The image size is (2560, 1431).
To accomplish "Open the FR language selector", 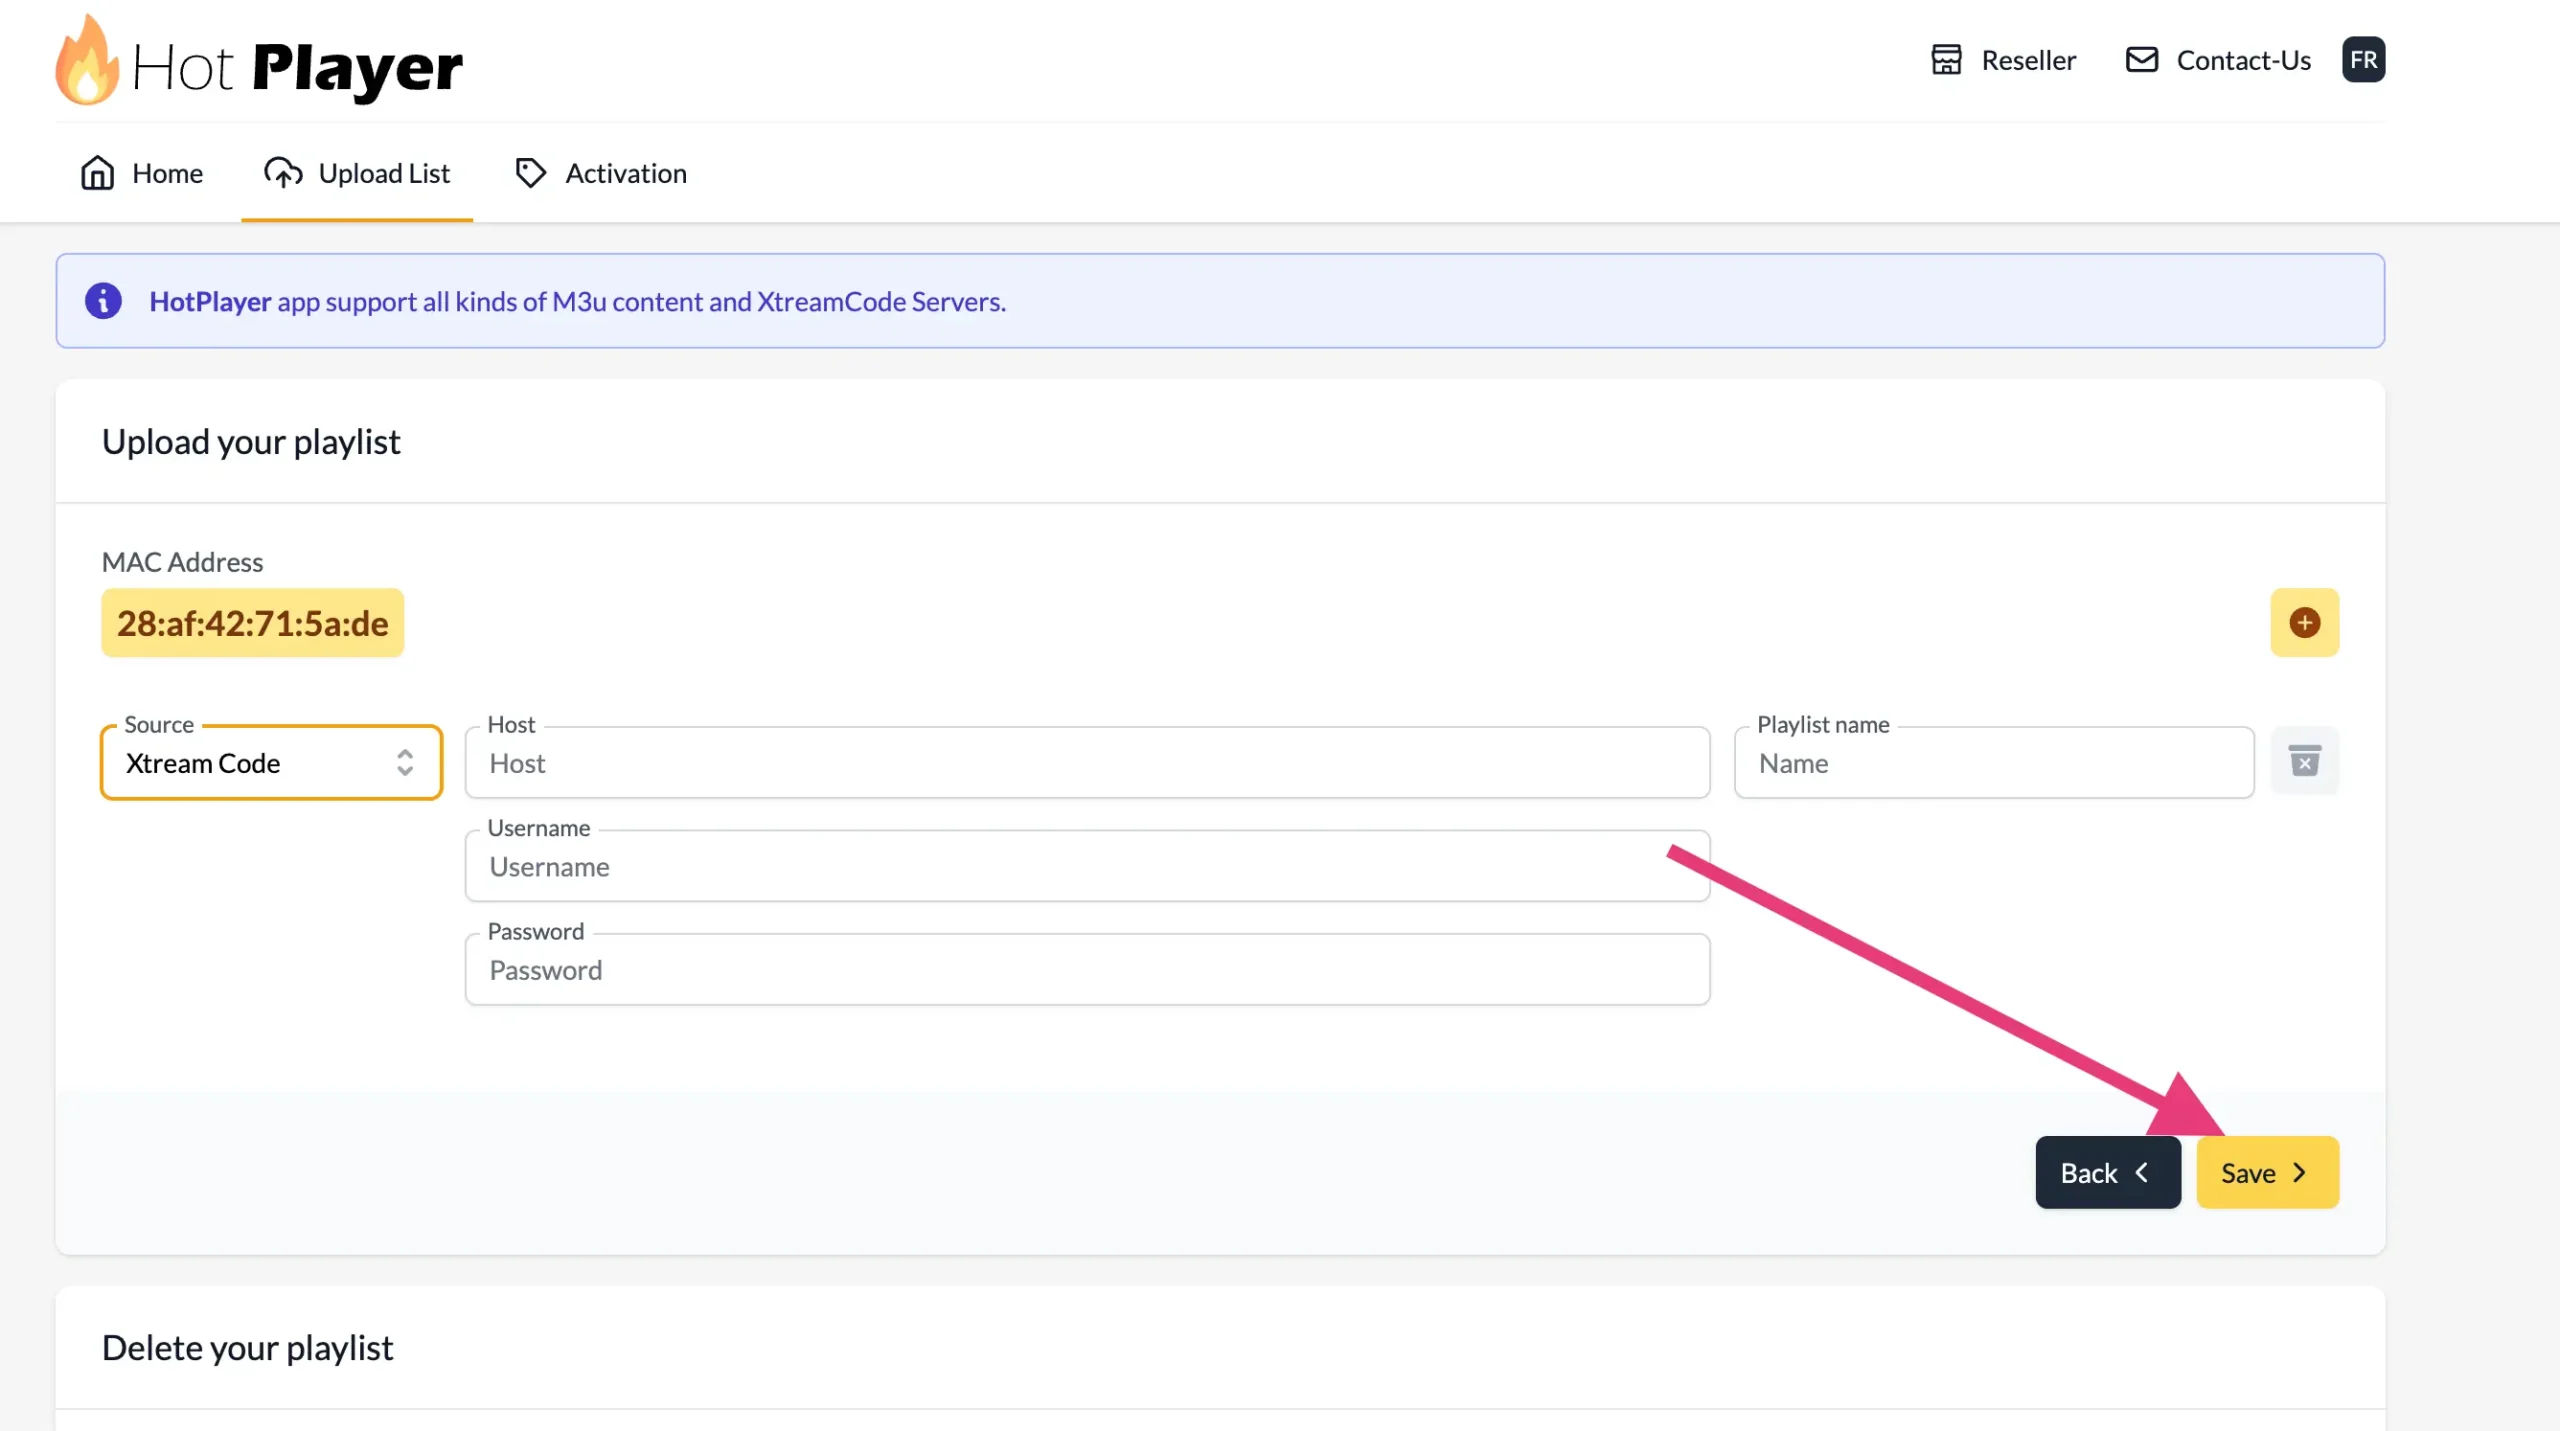I will coord(2363,60).
